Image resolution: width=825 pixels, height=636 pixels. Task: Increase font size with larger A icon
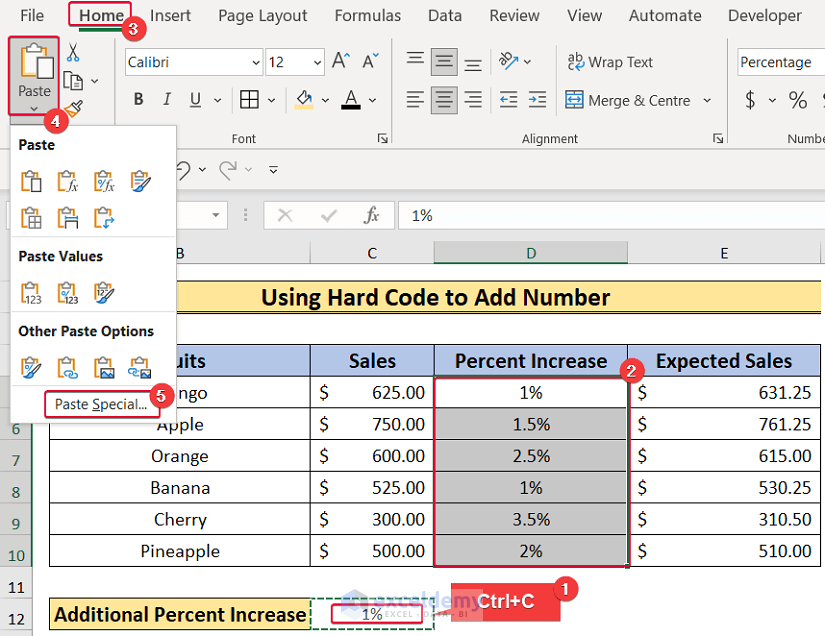tap(340, 61)
